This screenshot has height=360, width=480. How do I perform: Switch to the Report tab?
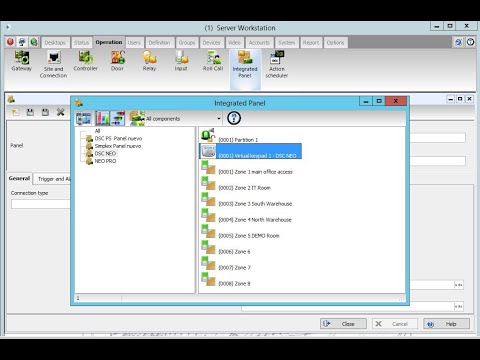(x=311, y=43)
